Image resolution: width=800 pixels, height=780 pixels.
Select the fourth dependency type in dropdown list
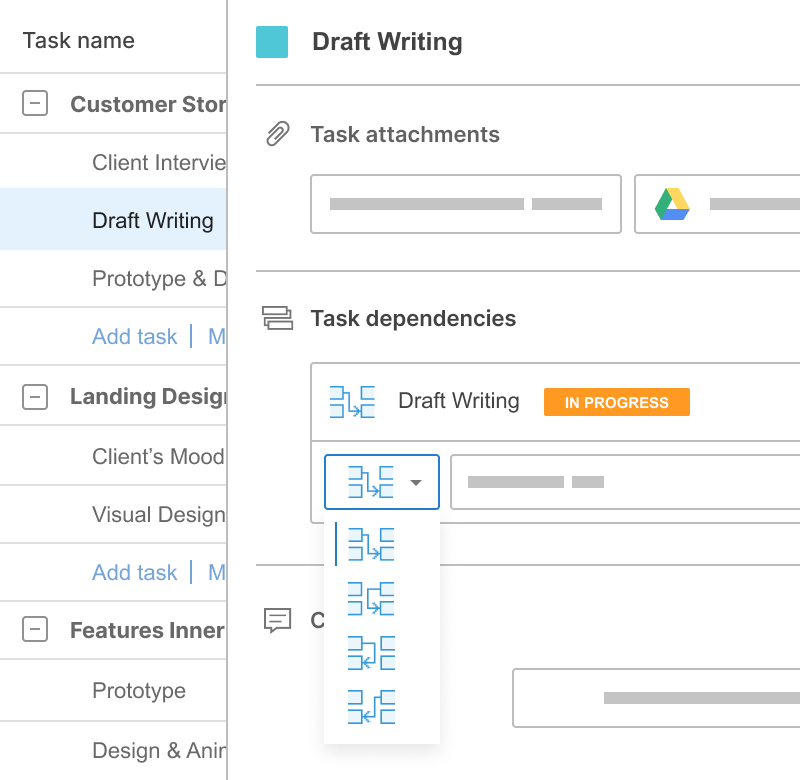pos(371,707)
